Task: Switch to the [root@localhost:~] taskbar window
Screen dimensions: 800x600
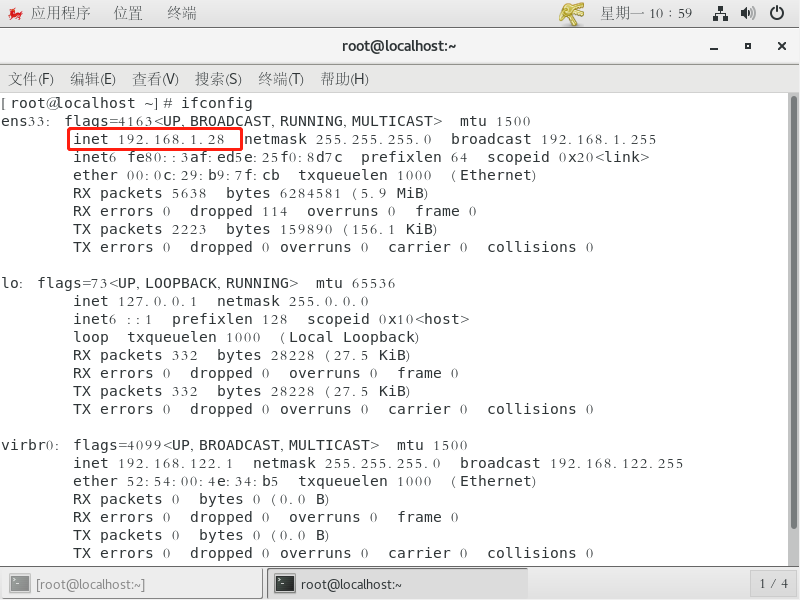Action: (133, 584)
